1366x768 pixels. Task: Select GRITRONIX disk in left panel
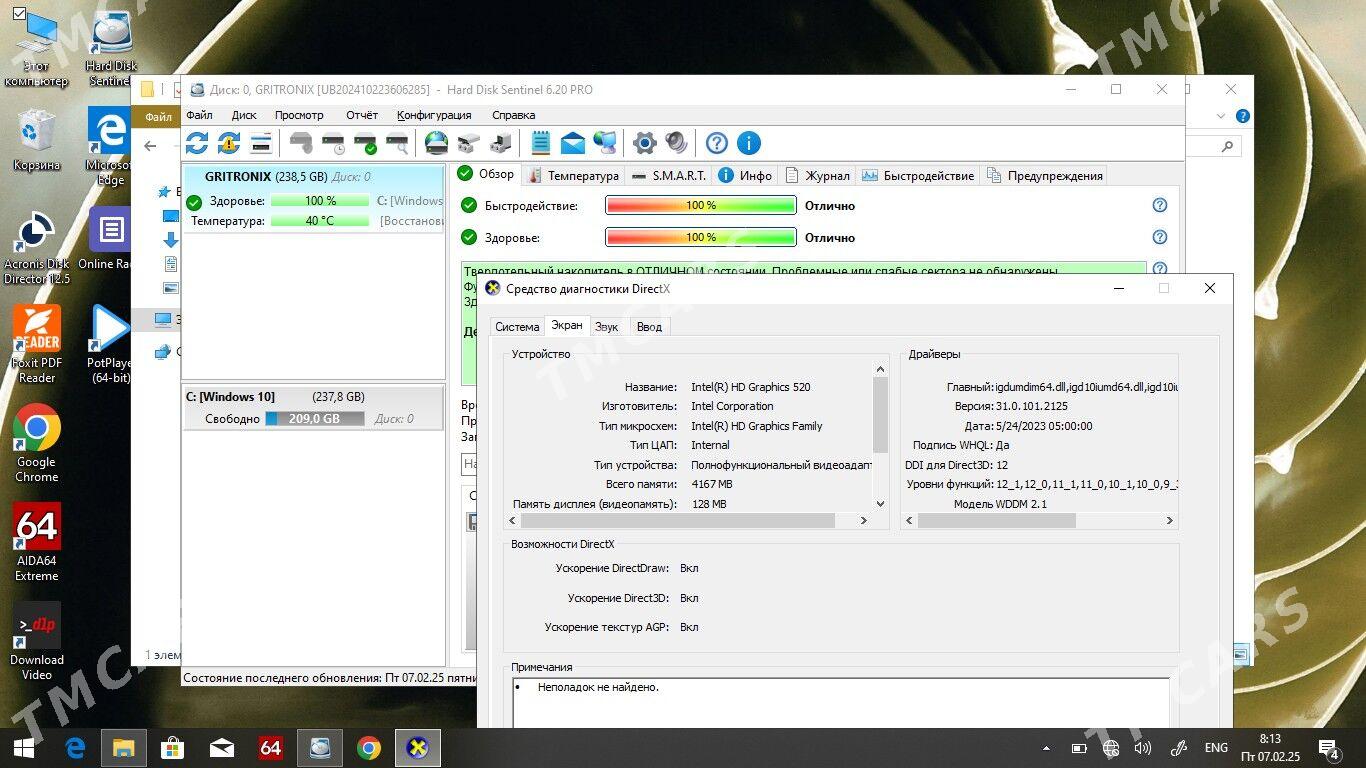tap(314, 198)
